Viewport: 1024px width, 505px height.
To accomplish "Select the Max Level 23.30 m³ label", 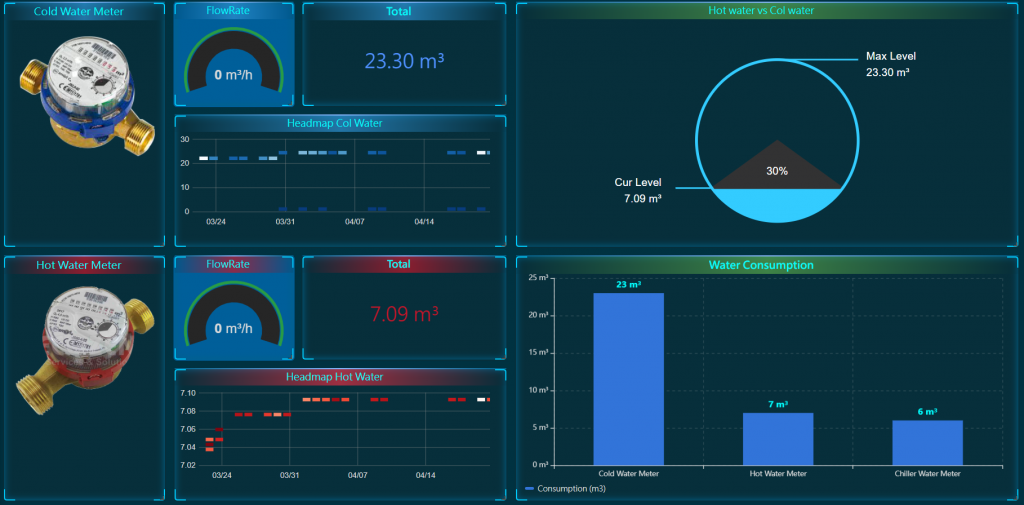I will [888, 64].
